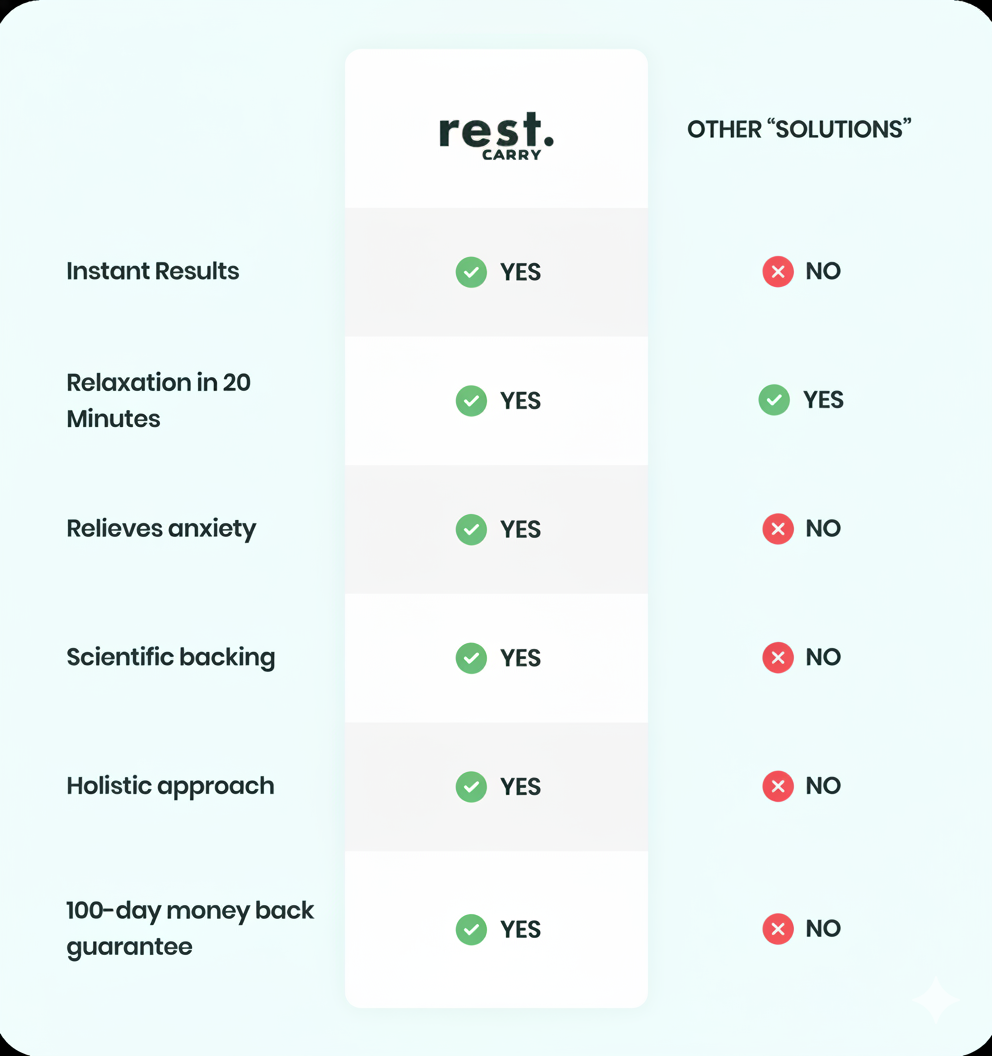Click red X icon for Relieves anxiety
This screenshot has width=992, height=1056.
click(778, 528)
